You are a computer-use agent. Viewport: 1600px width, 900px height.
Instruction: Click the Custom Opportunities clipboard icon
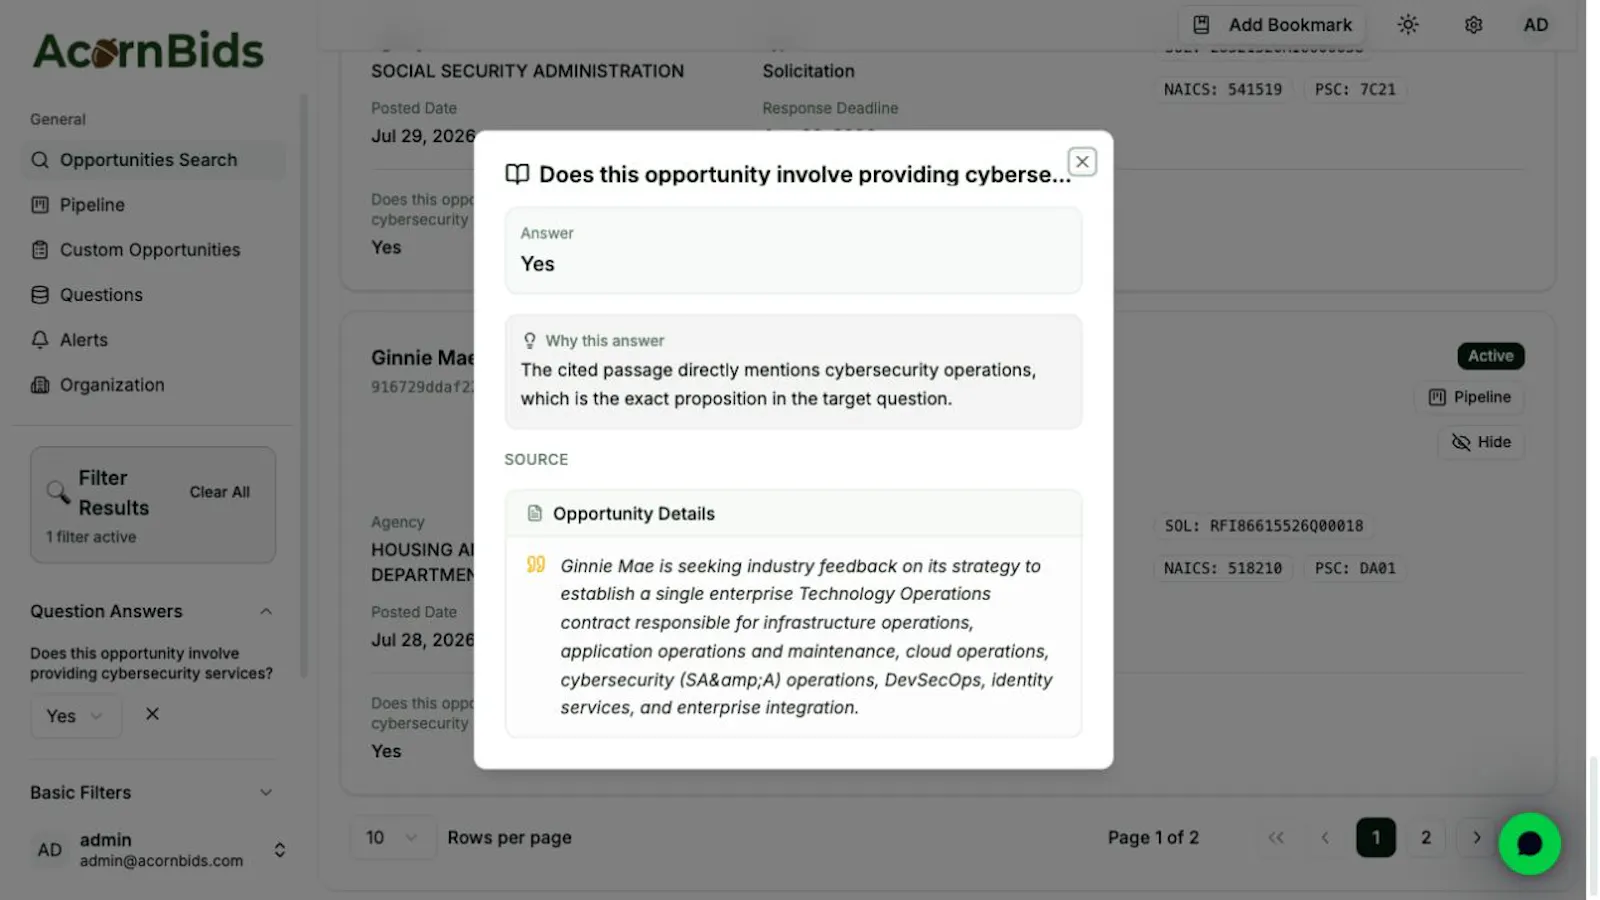click(x=40, y=250)
